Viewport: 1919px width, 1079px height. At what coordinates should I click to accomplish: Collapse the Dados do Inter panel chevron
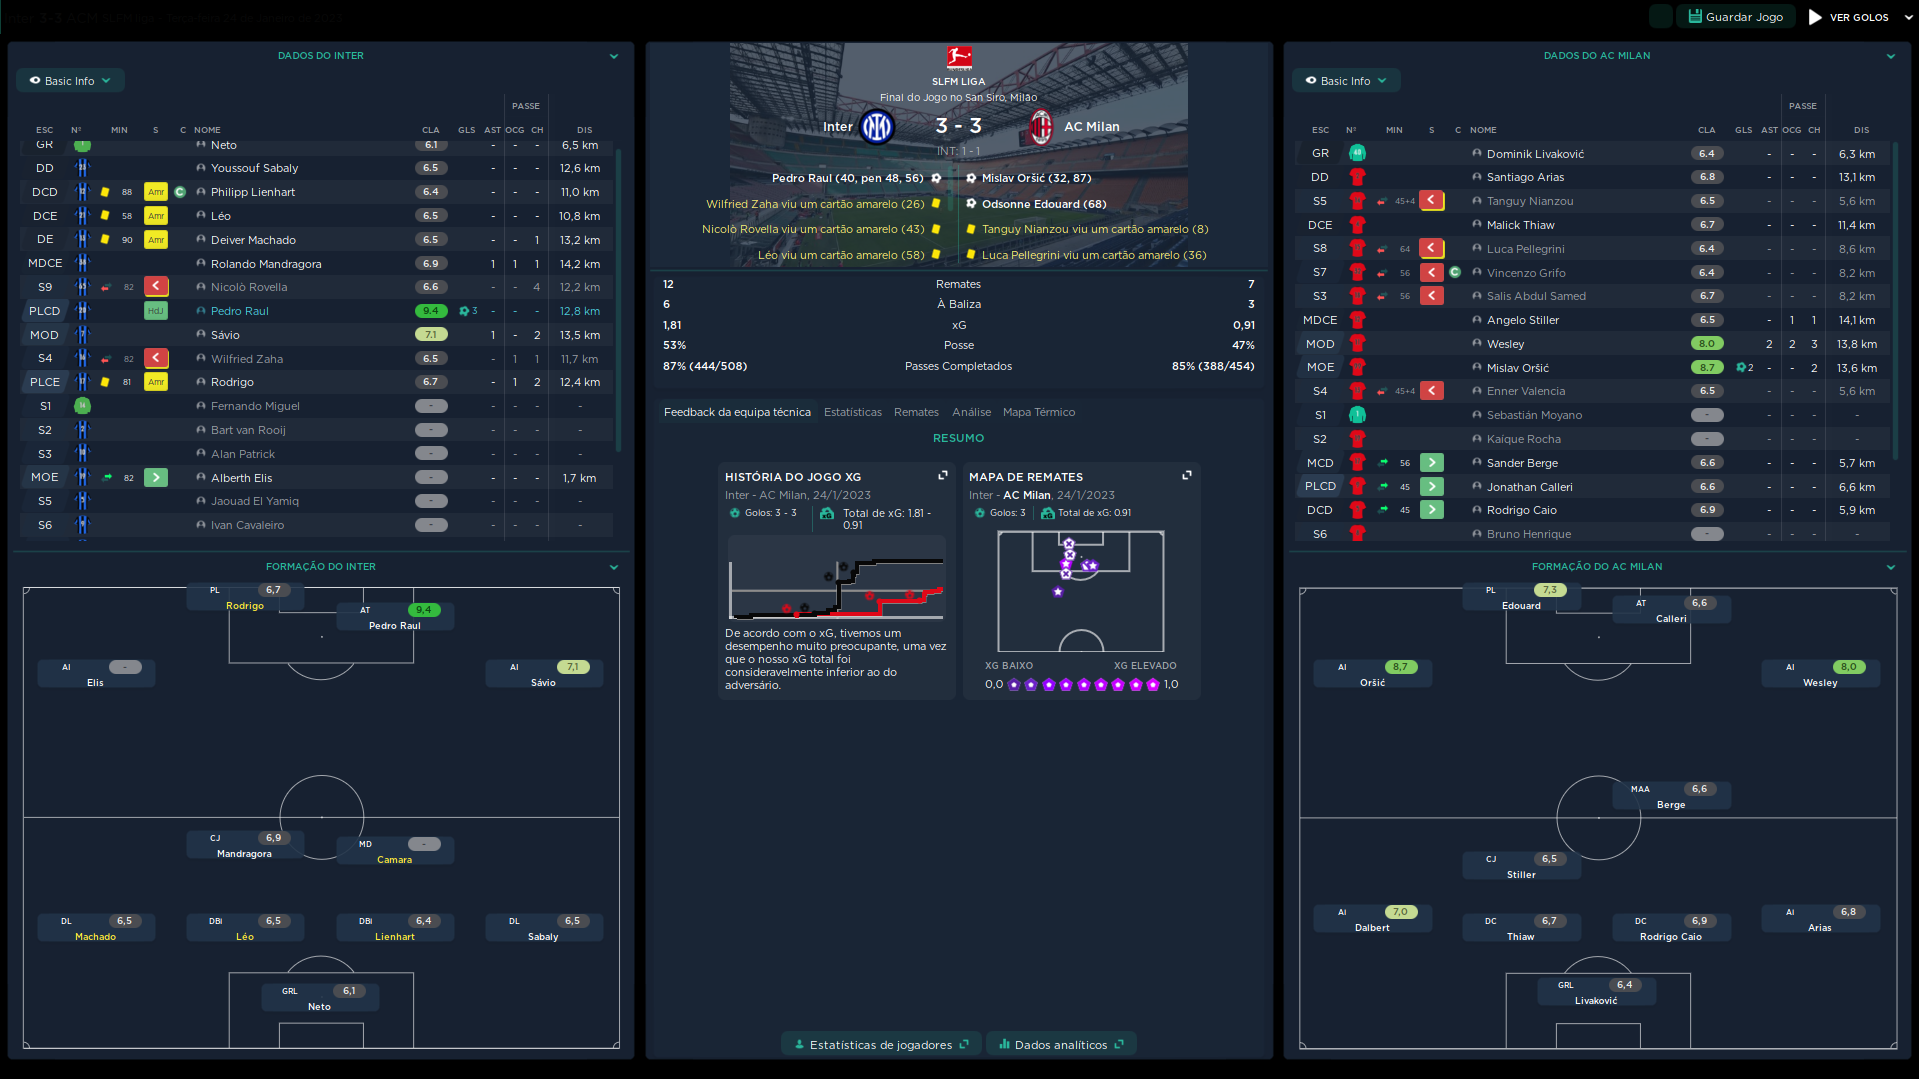click(614, 56)
